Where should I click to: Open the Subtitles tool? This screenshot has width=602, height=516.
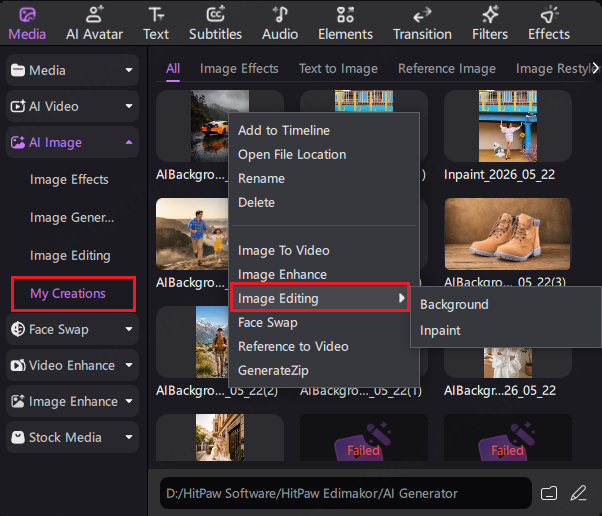tap(215, 24)
